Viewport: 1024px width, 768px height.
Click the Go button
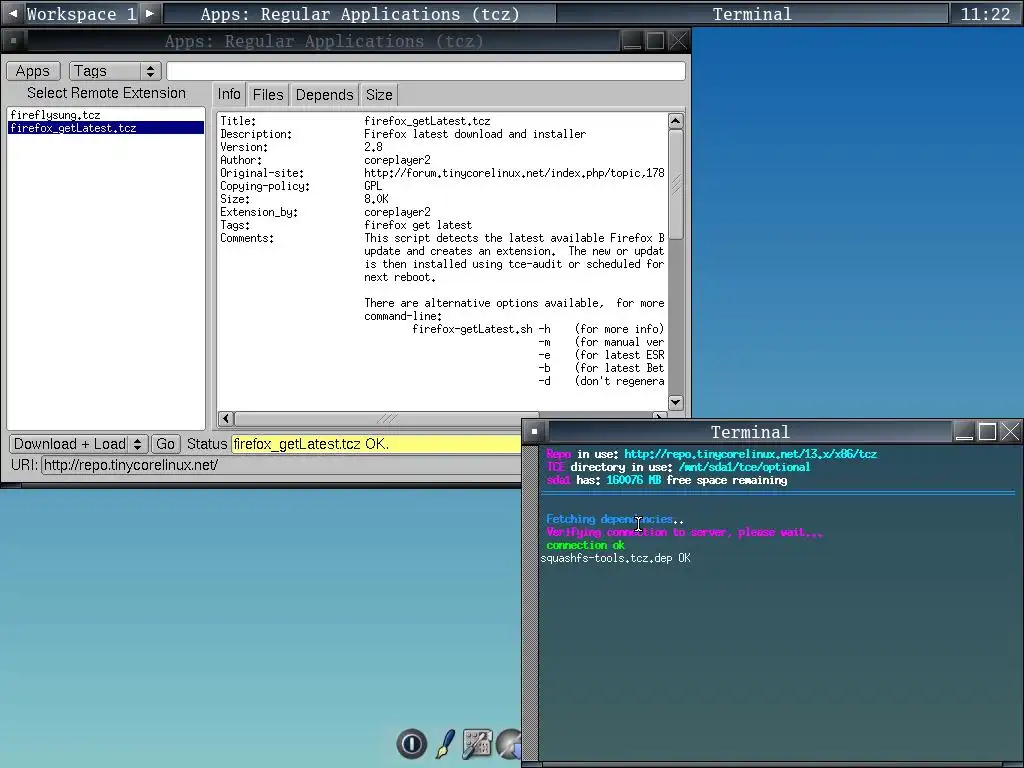pyautogui.click(x=165, y=444)
